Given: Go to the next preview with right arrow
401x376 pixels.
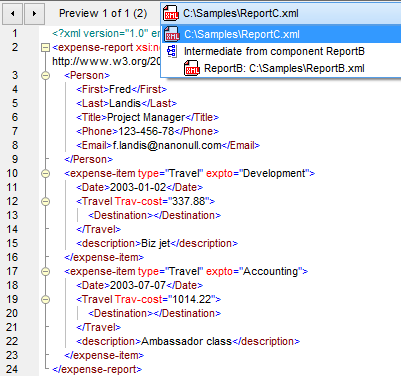Looking at the screenshot, I should click(34, 14).
